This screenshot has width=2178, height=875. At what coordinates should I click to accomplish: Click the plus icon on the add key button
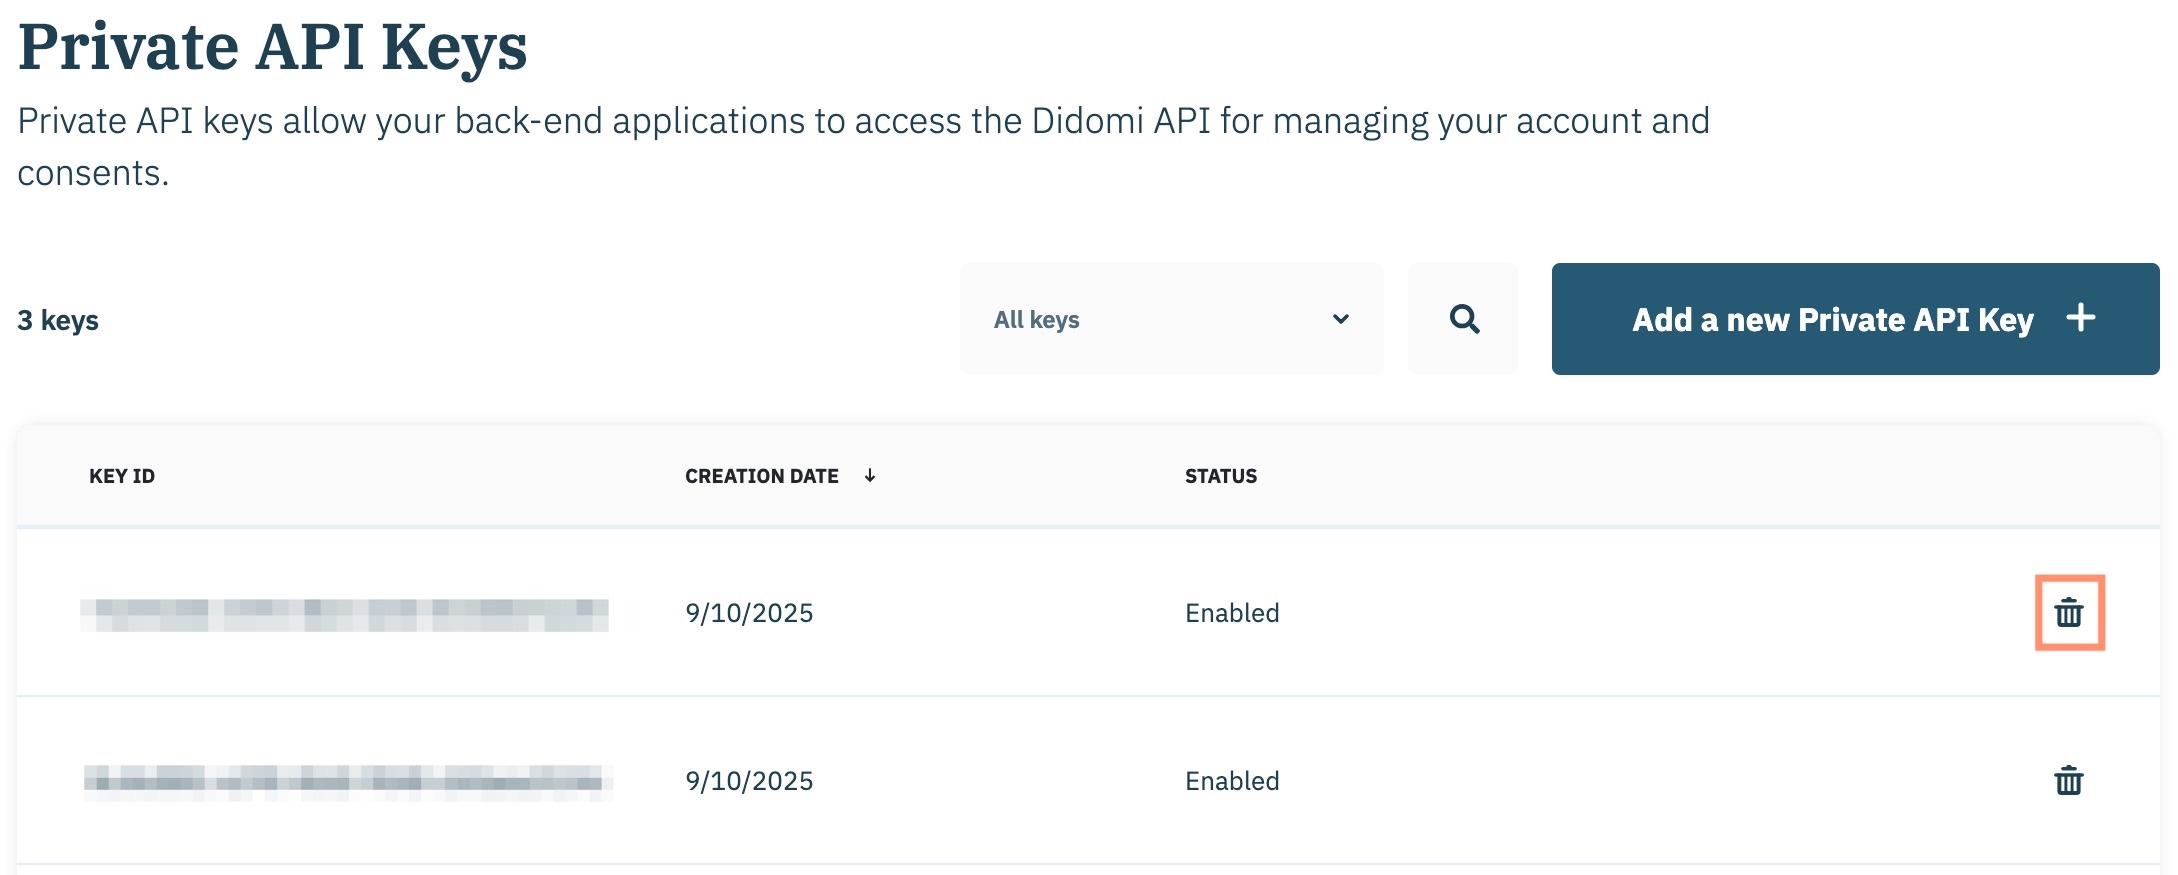(2080, 318)
